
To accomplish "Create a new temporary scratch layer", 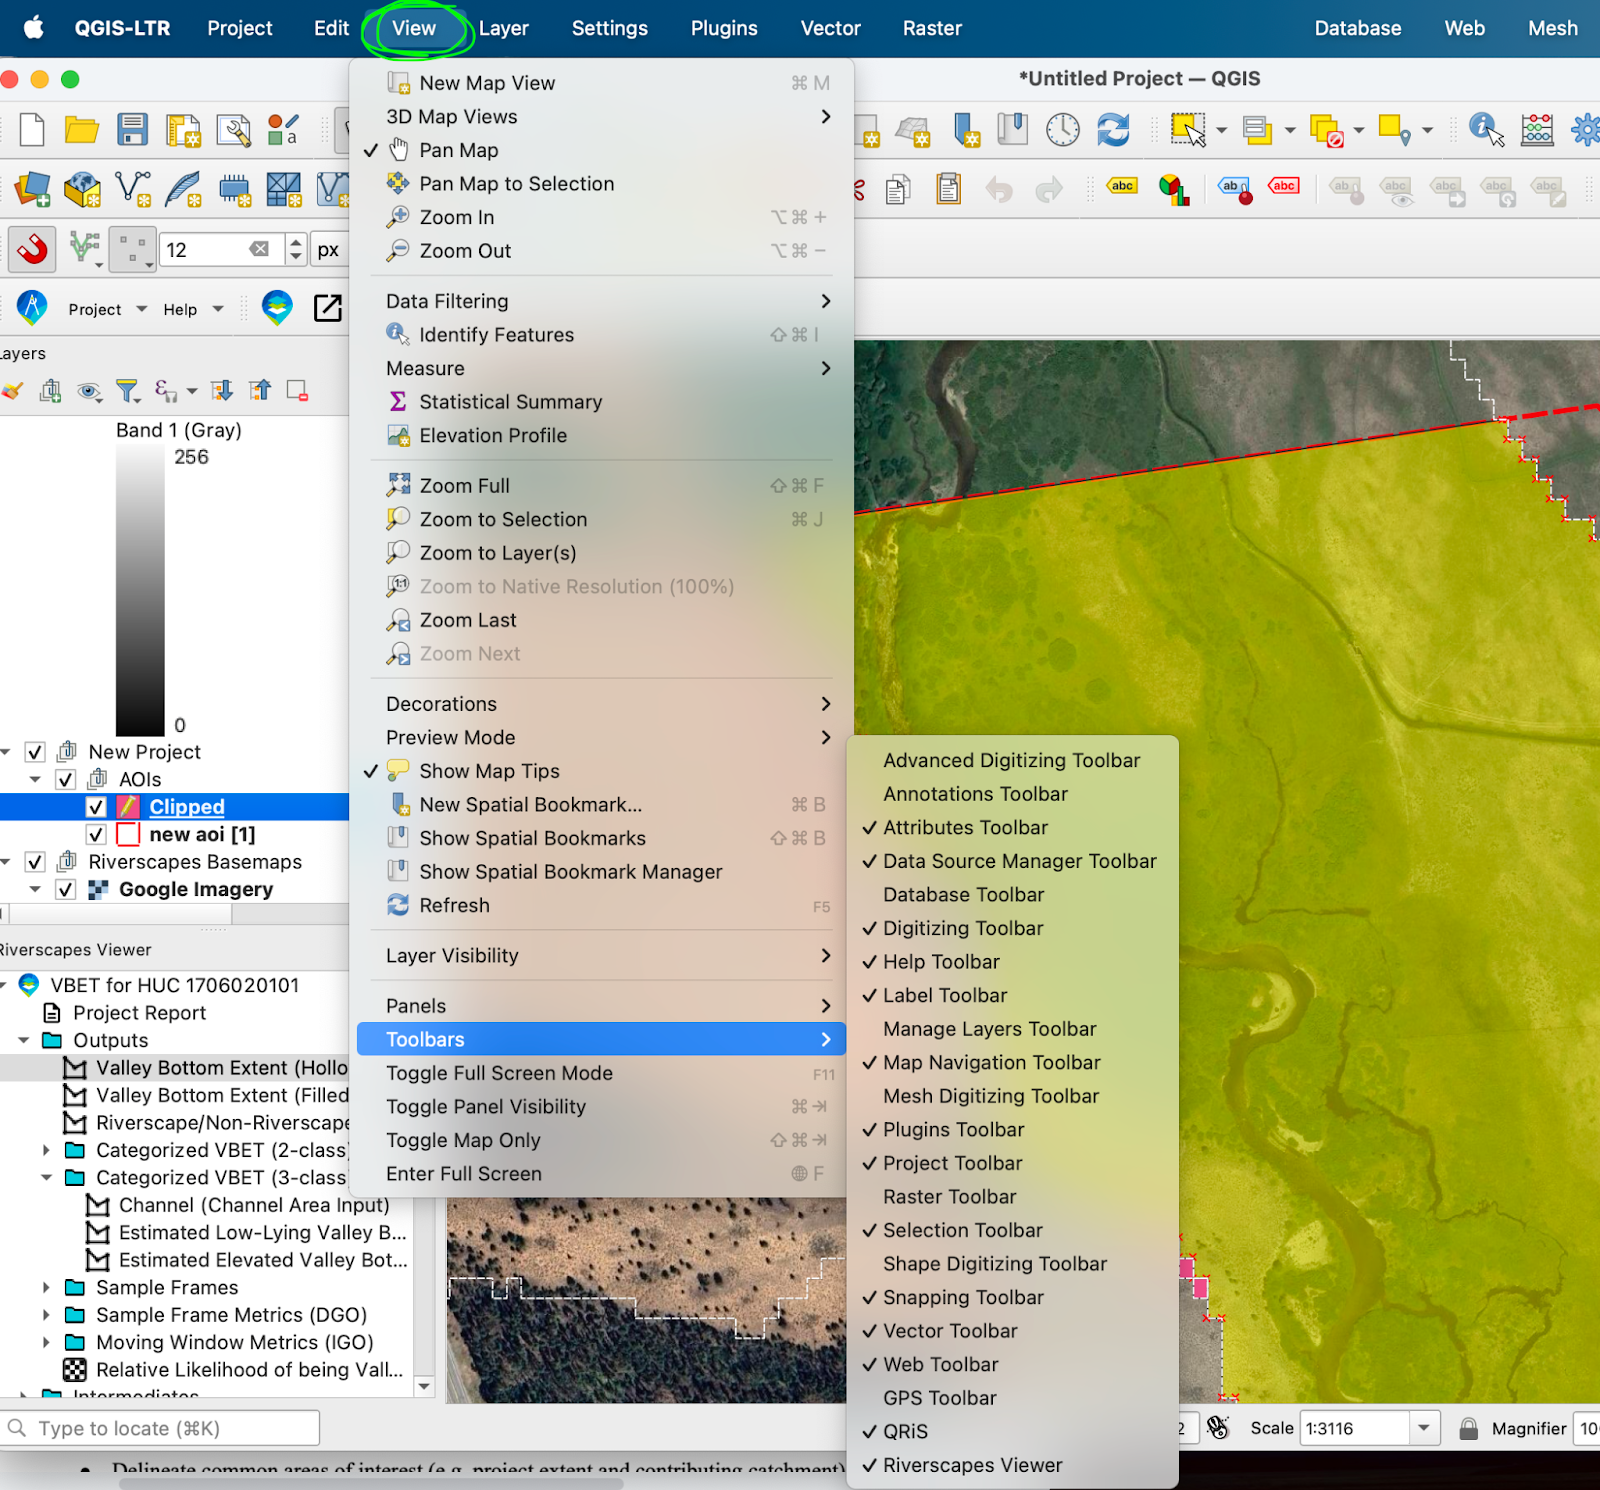I will 234,188.
